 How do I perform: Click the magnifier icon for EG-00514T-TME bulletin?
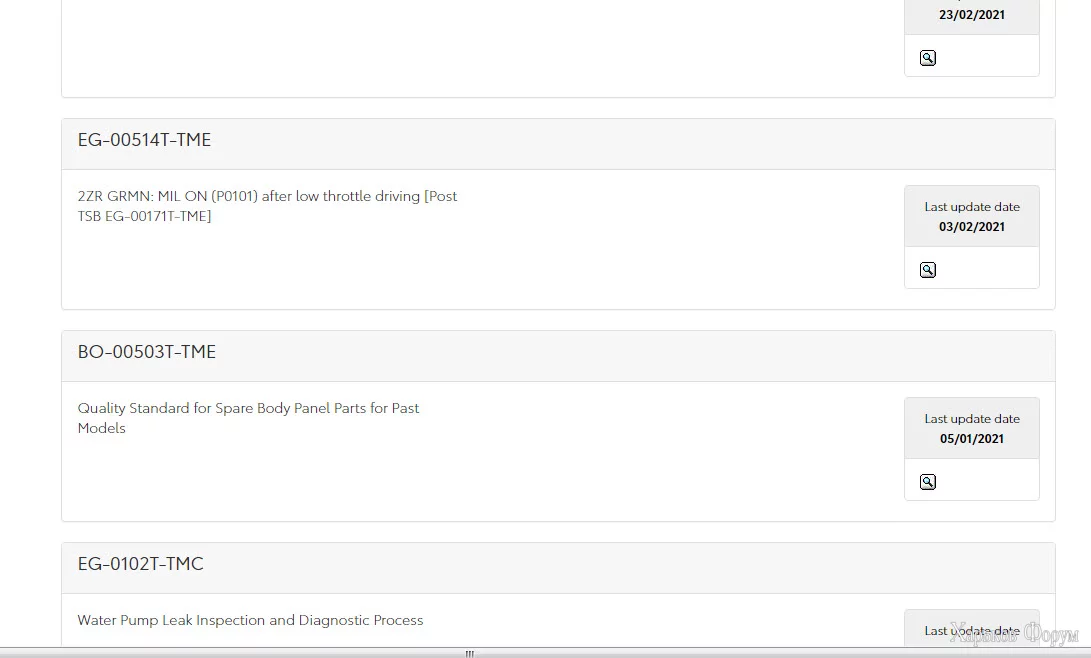click(x=928, y=270)
